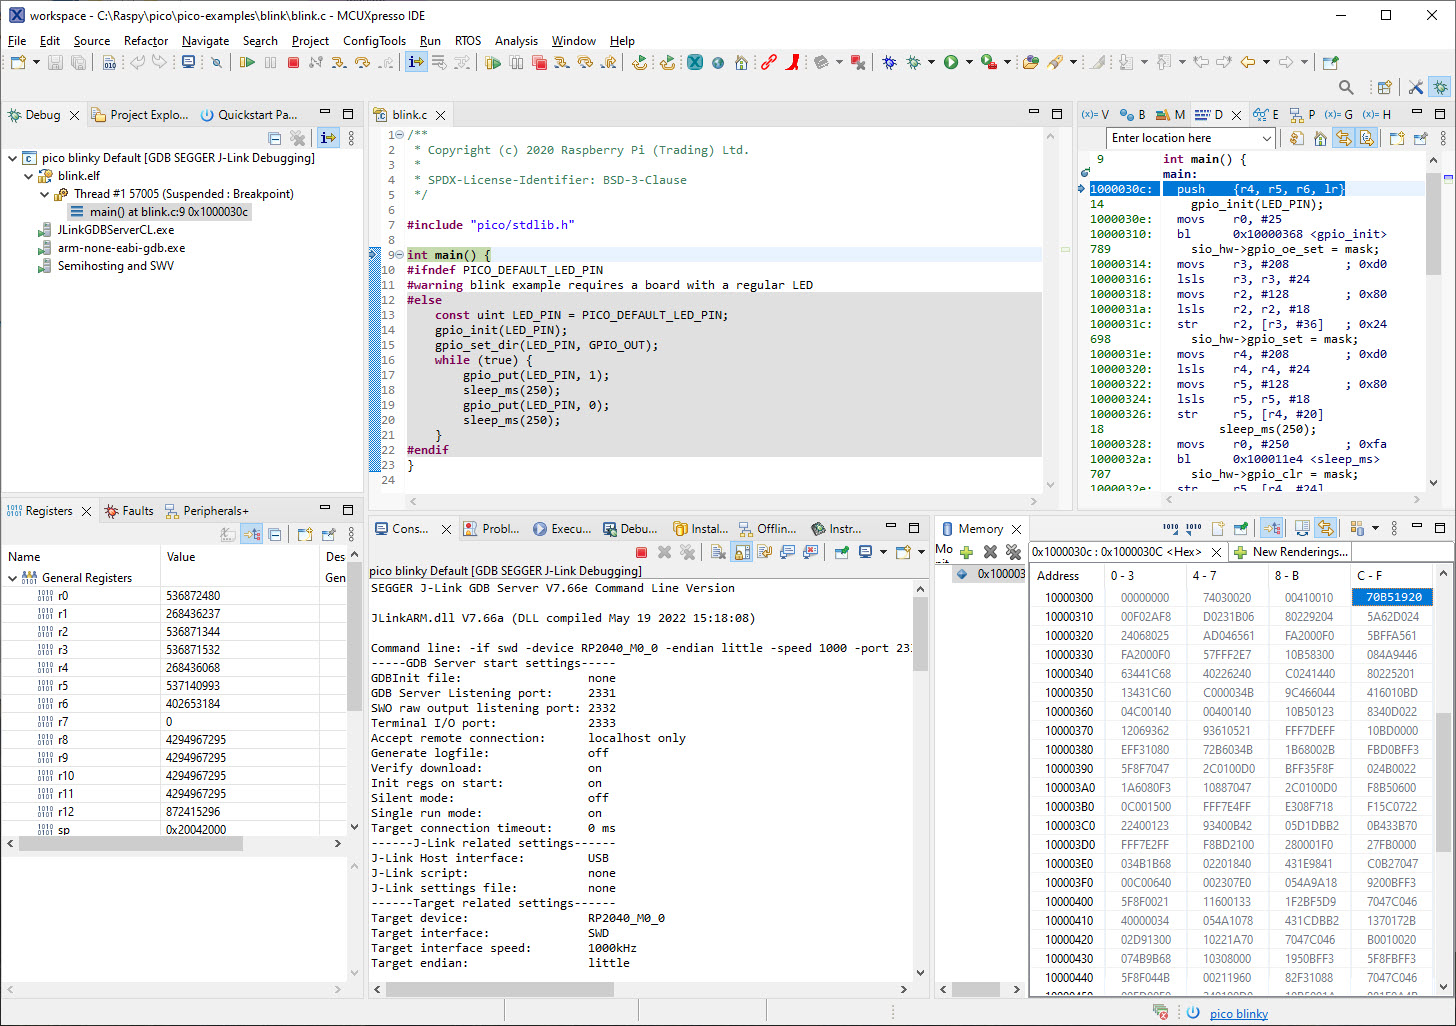
Task: Select the main() stack frame entry
Action: coord(168,212)
